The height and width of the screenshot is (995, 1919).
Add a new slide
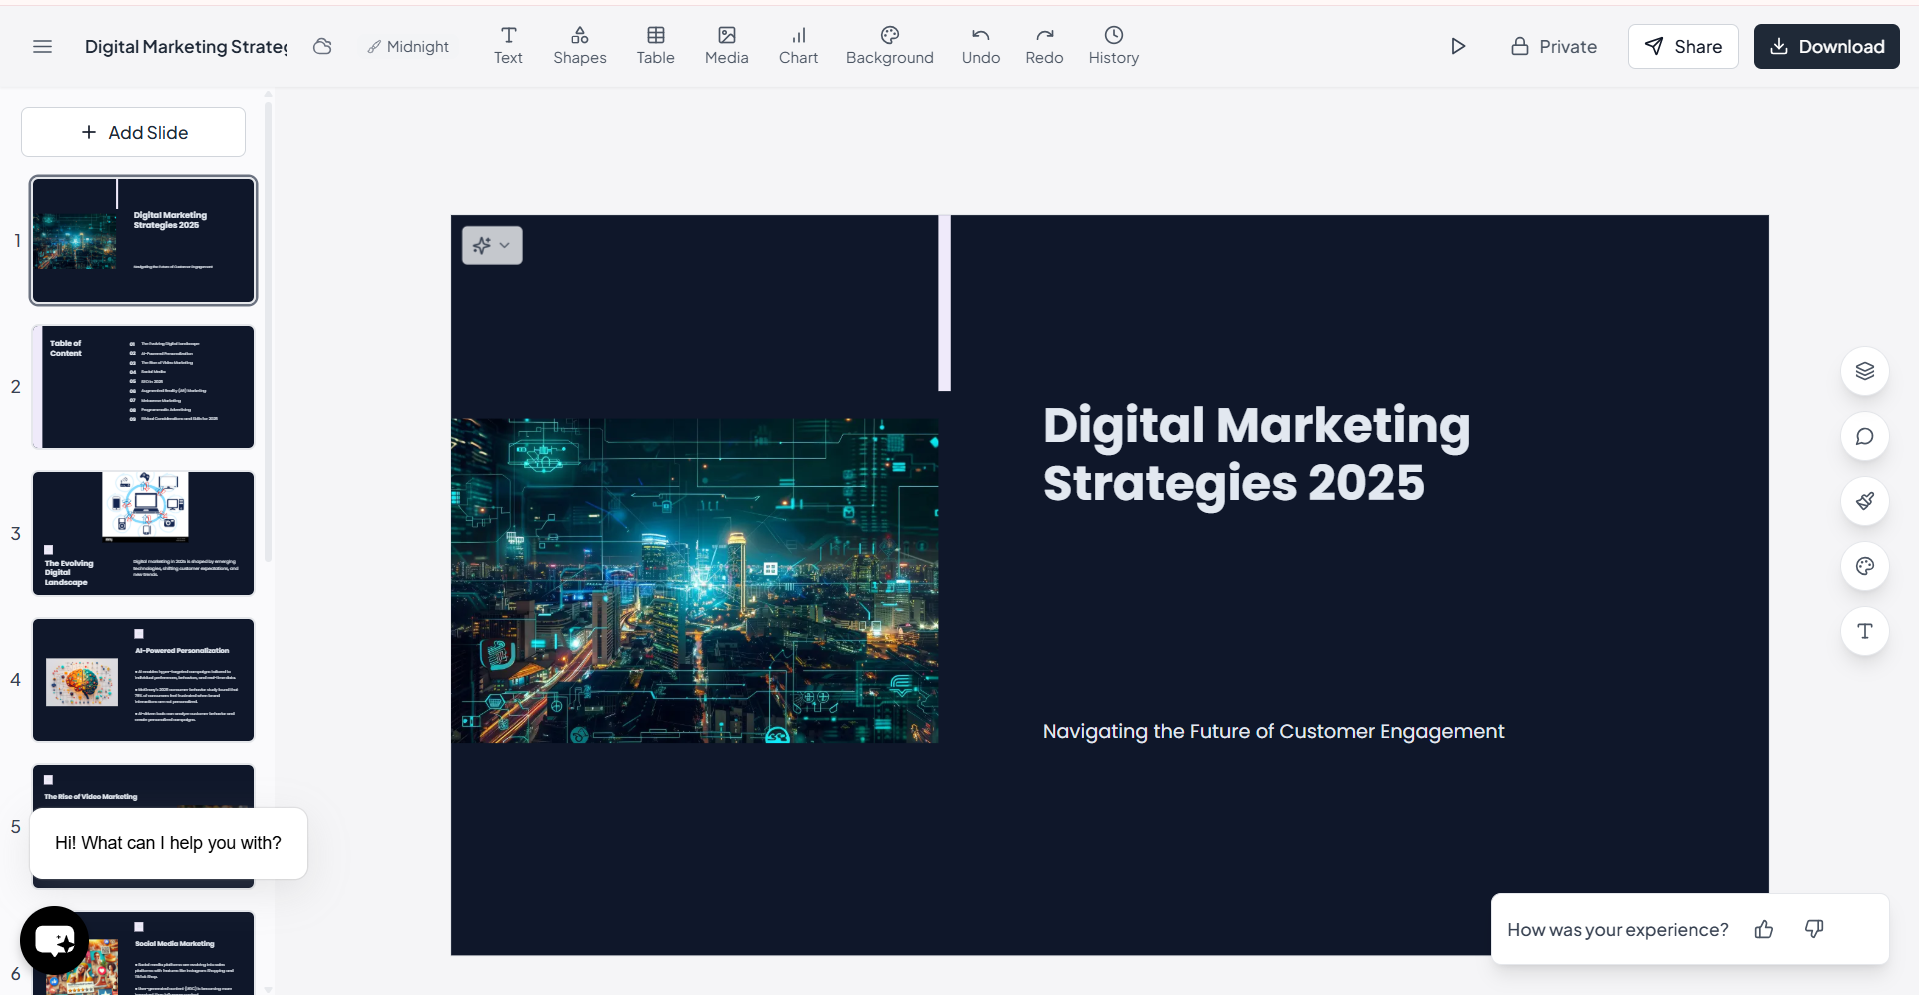click(x=133, y=132)
